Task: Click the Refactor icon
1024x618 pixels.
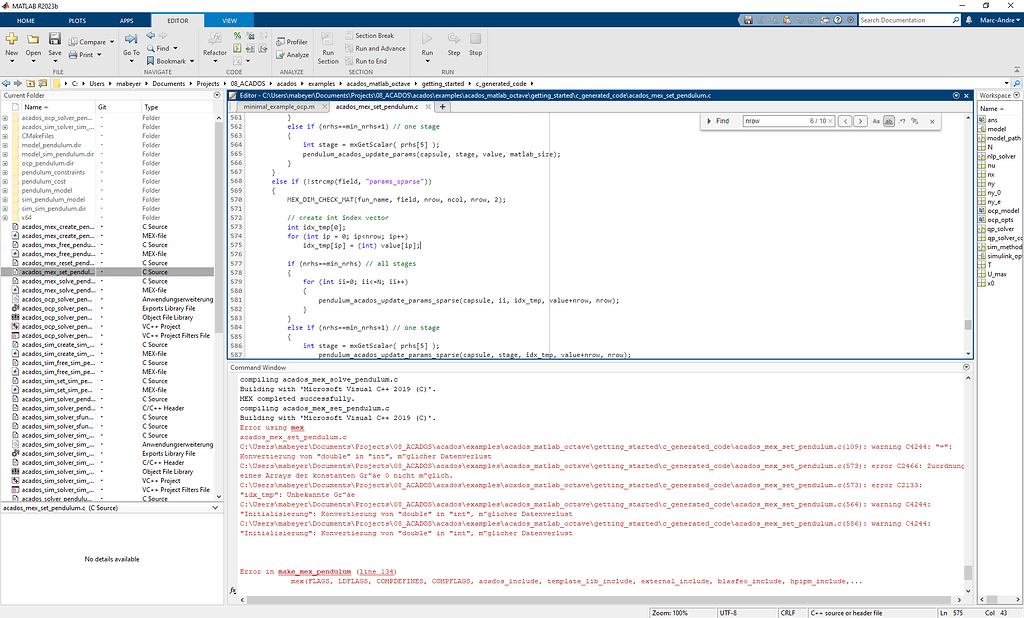Action: tap(214, 39)
